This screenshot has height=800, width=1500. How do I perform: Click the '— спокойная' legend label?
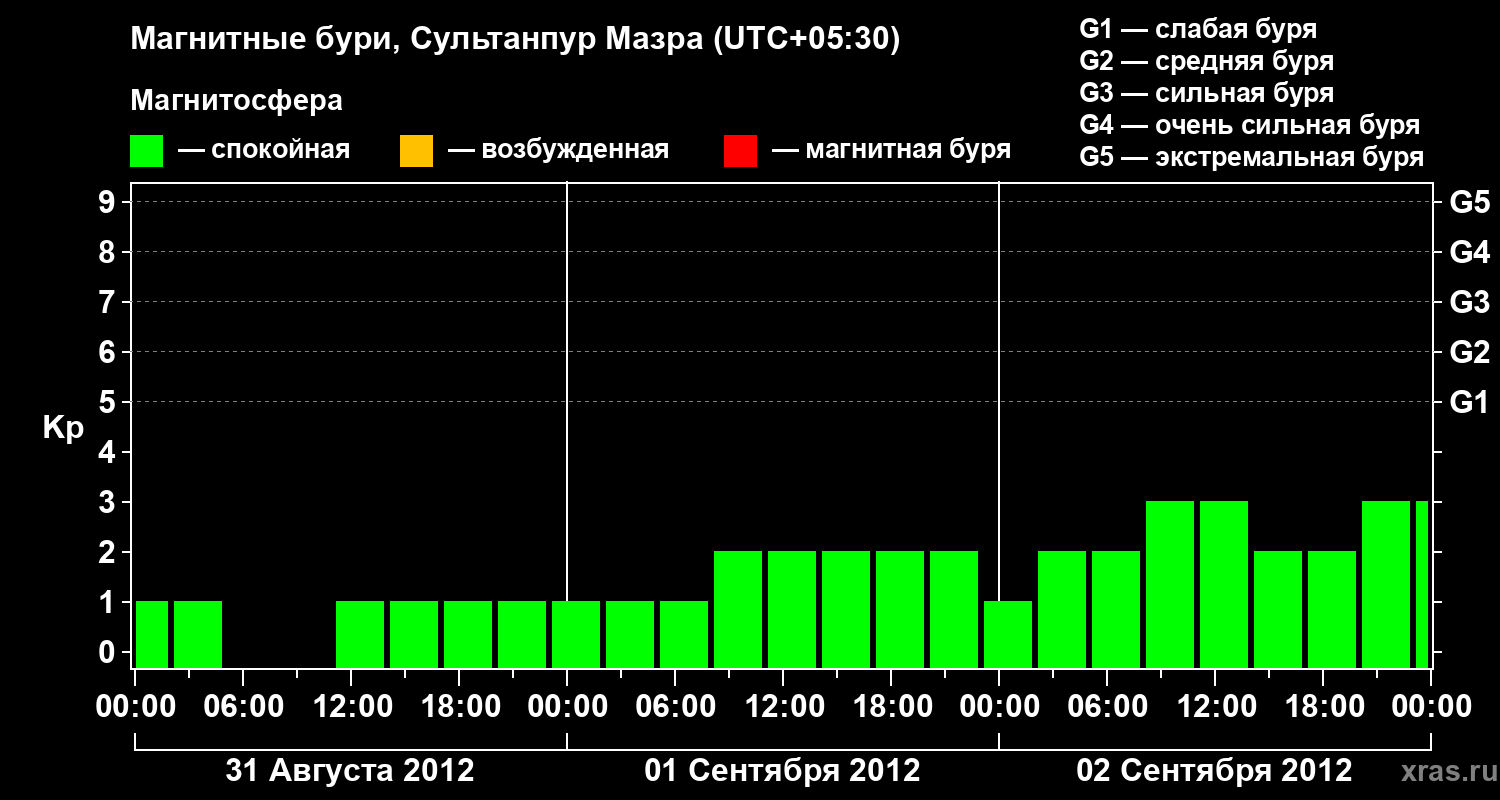click(x=264, y=151)
